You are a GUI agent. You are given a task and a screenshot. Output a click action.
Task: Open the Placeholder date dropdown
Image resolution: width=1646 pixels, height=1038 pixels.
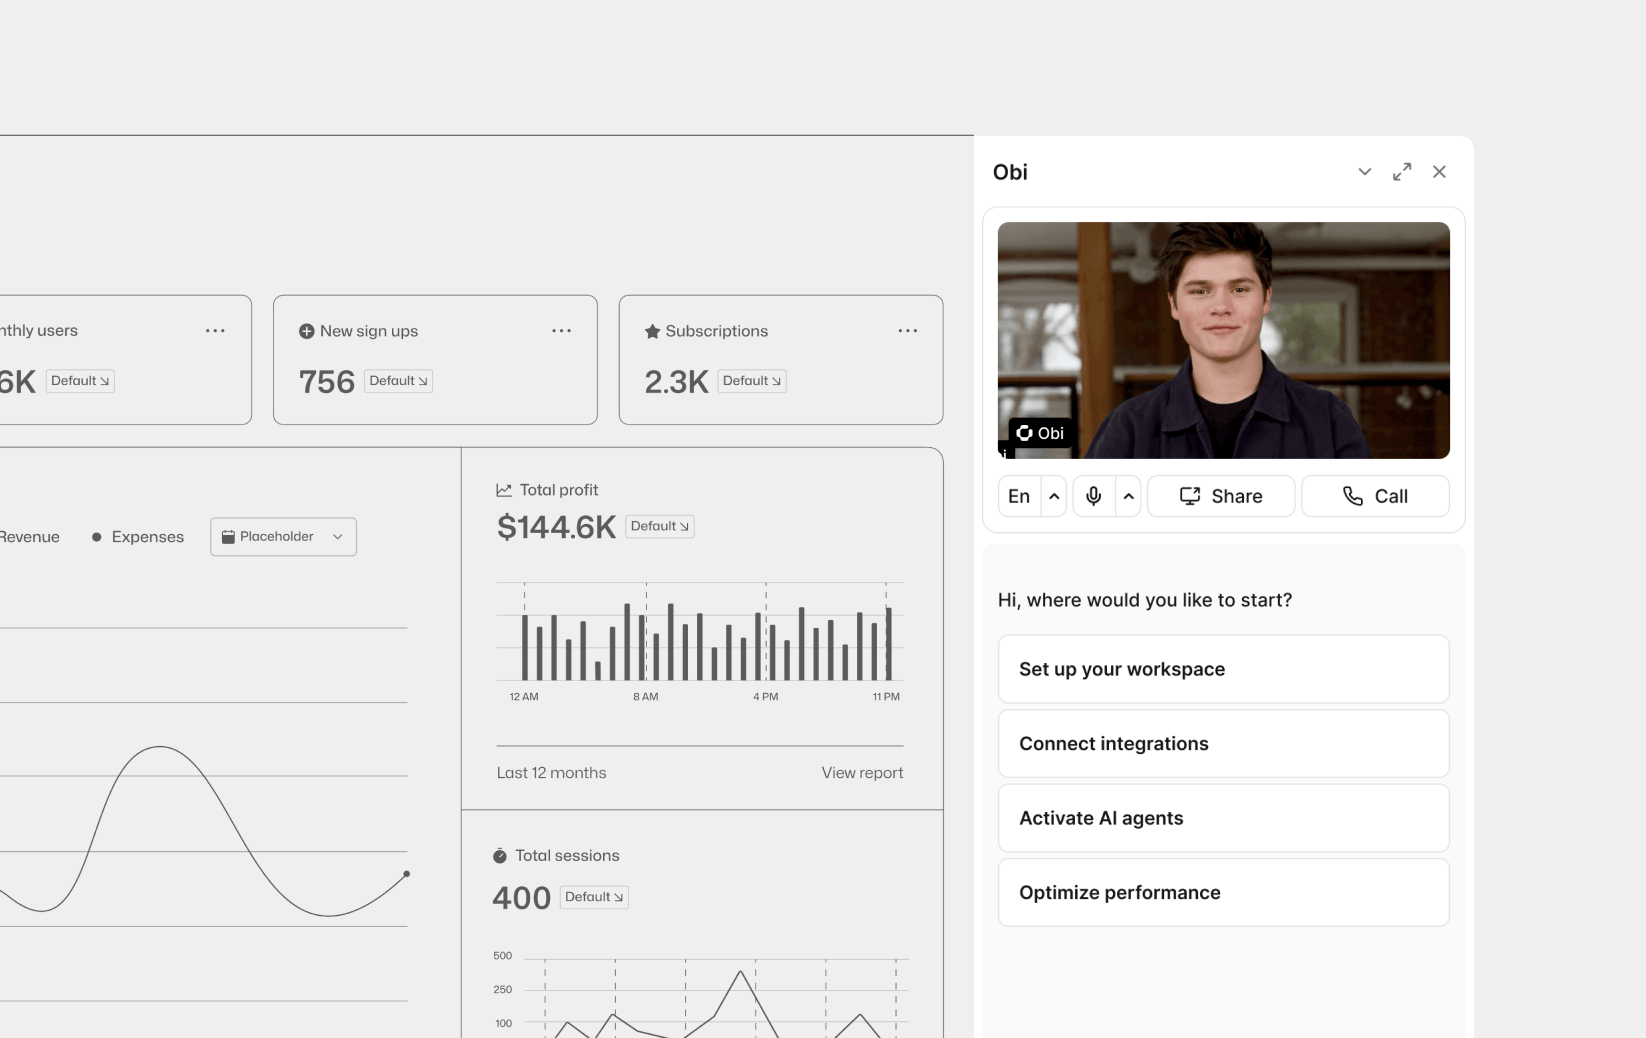(283, 537)
